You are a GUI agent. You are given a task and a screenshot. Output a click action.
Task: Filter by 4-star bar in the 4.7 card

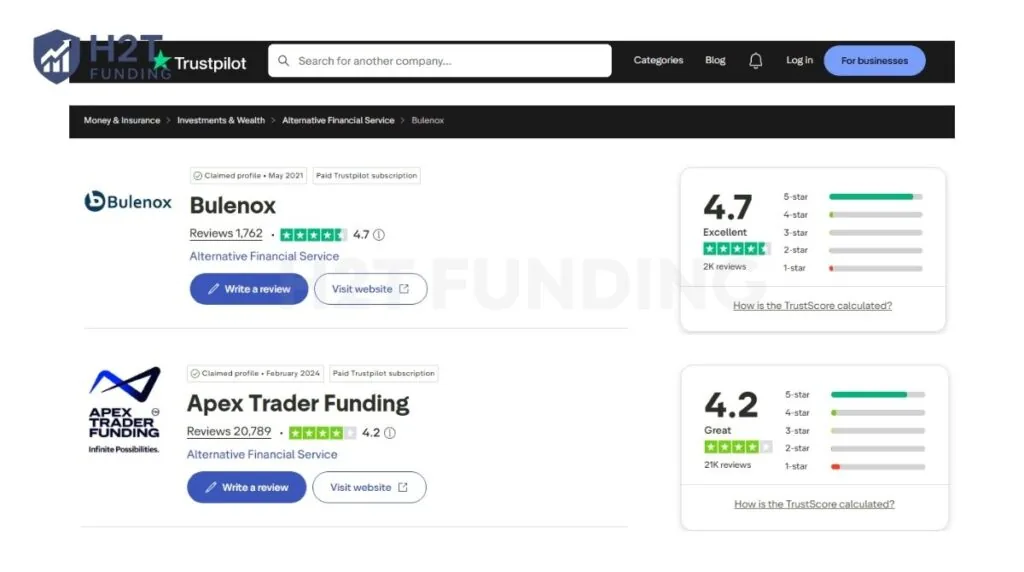[x=876, y=215]
